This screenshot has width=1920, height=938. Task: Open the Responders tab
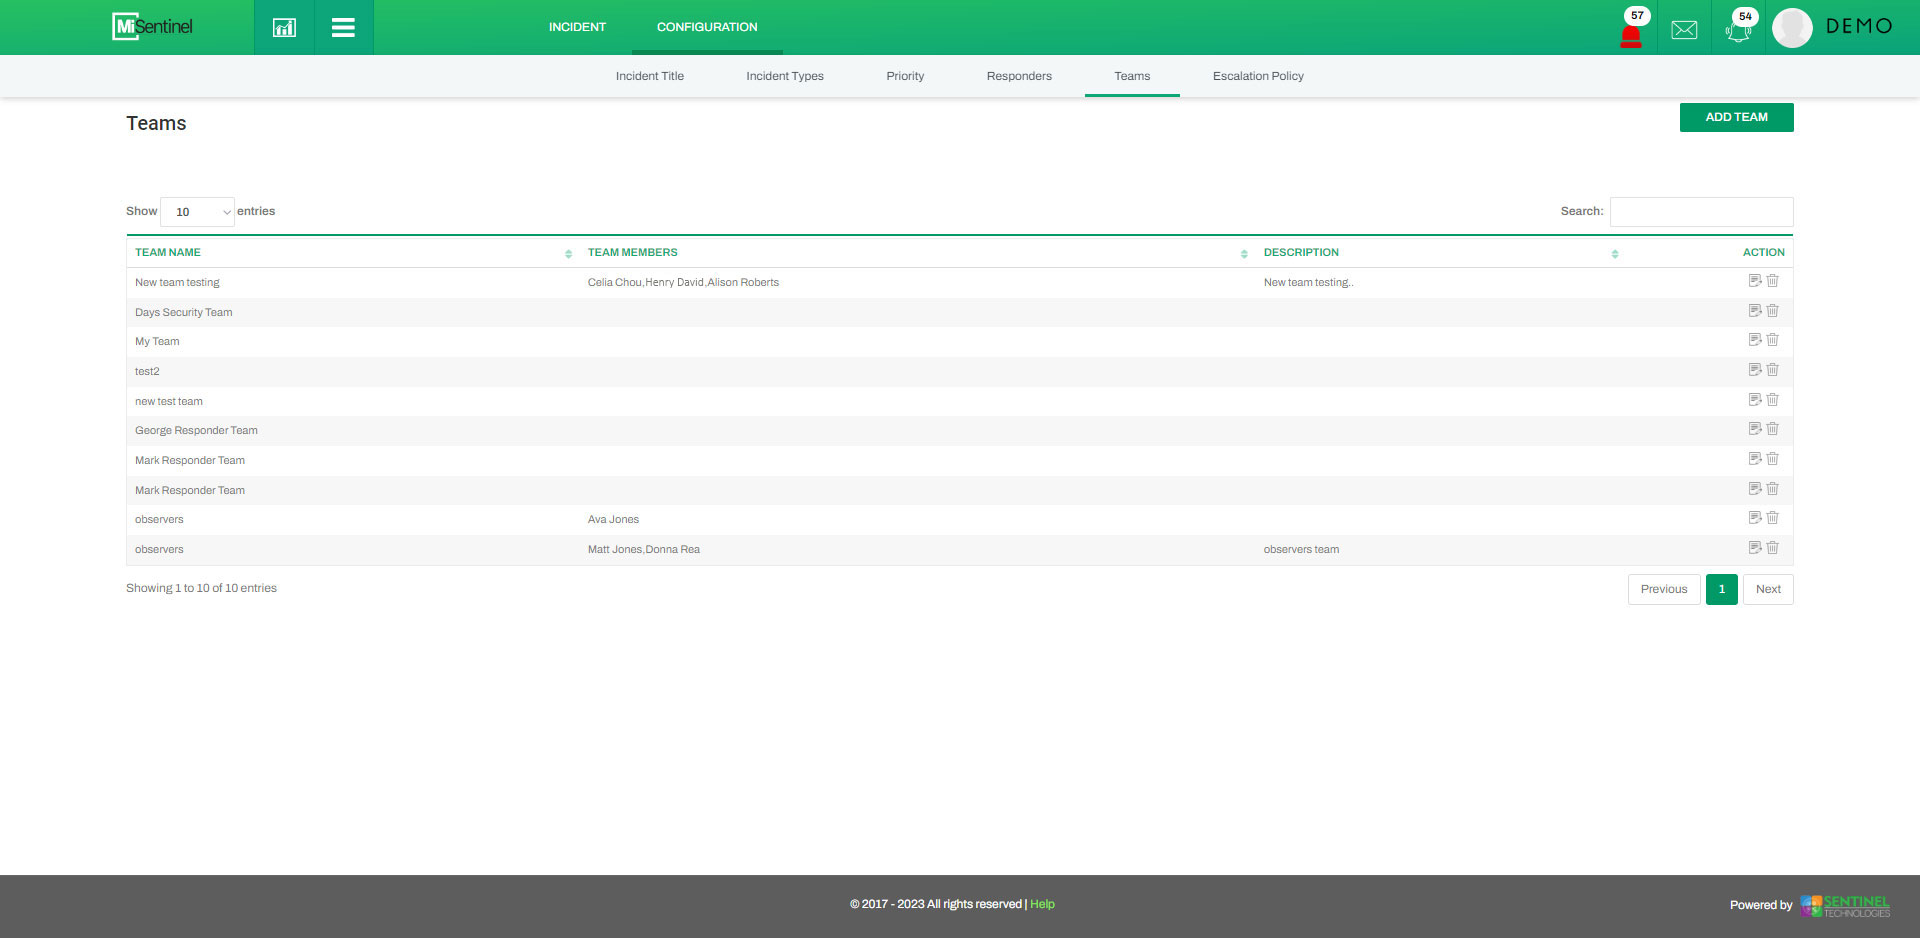[1019, 76]
